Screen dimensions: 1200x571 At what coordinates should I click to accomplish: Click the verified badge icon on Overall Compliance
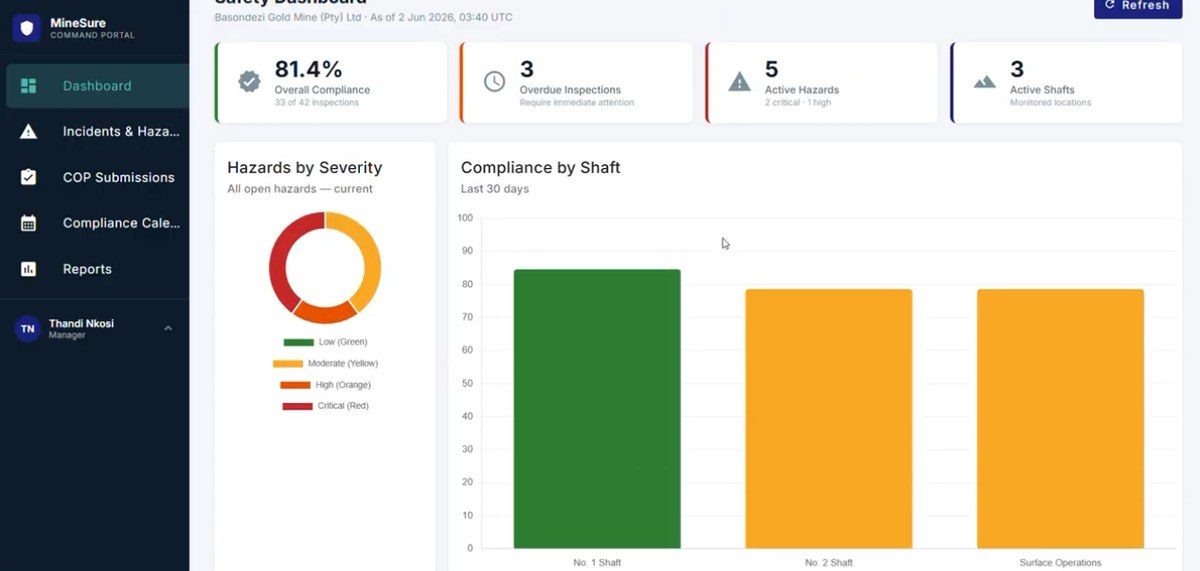coord(250,82)
